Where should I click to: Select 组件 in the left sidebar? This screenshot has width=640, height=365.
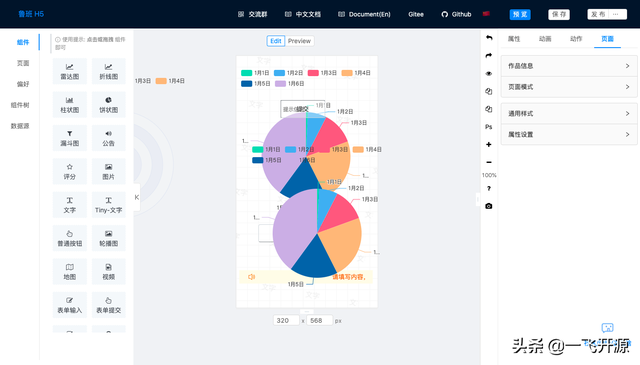pyautogui.click(x=23, y=42)
